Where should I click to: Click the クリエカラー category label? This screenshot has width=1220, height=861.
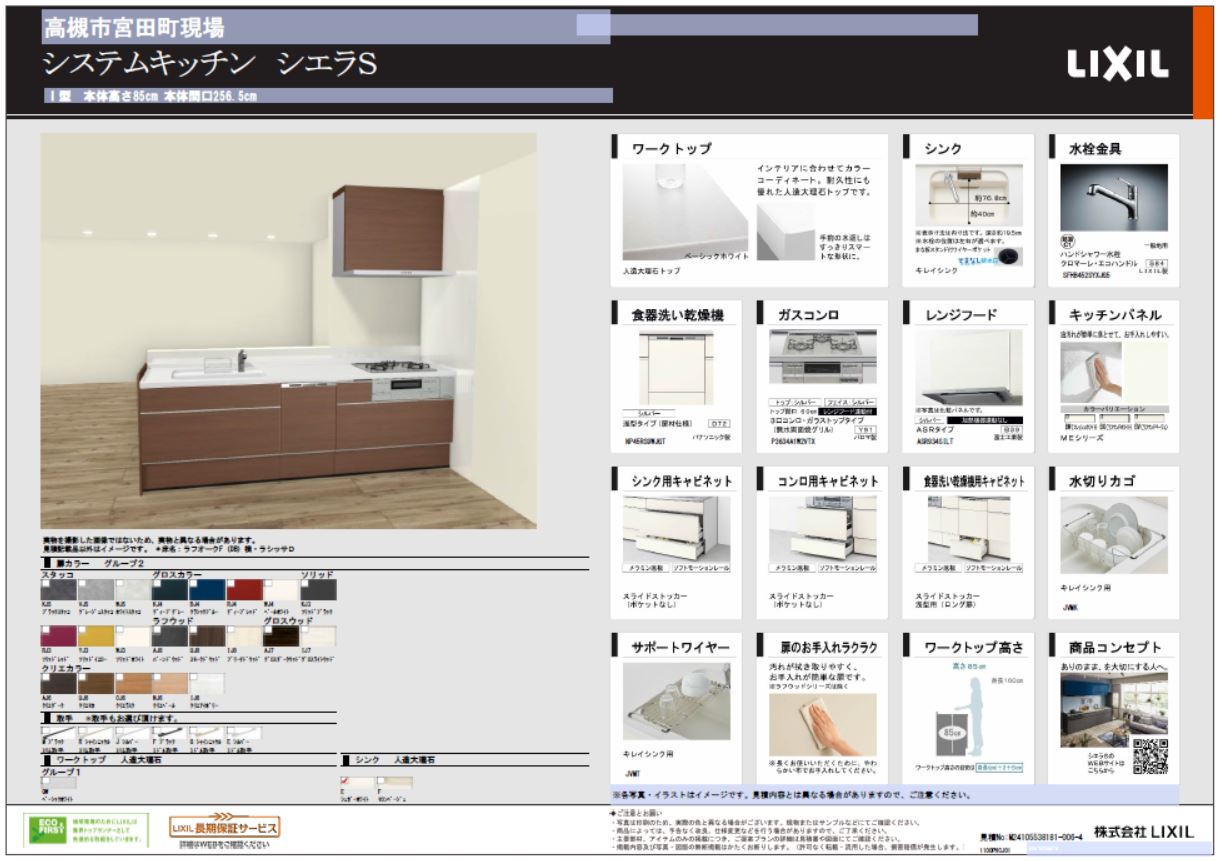click(x=65, y=667)
